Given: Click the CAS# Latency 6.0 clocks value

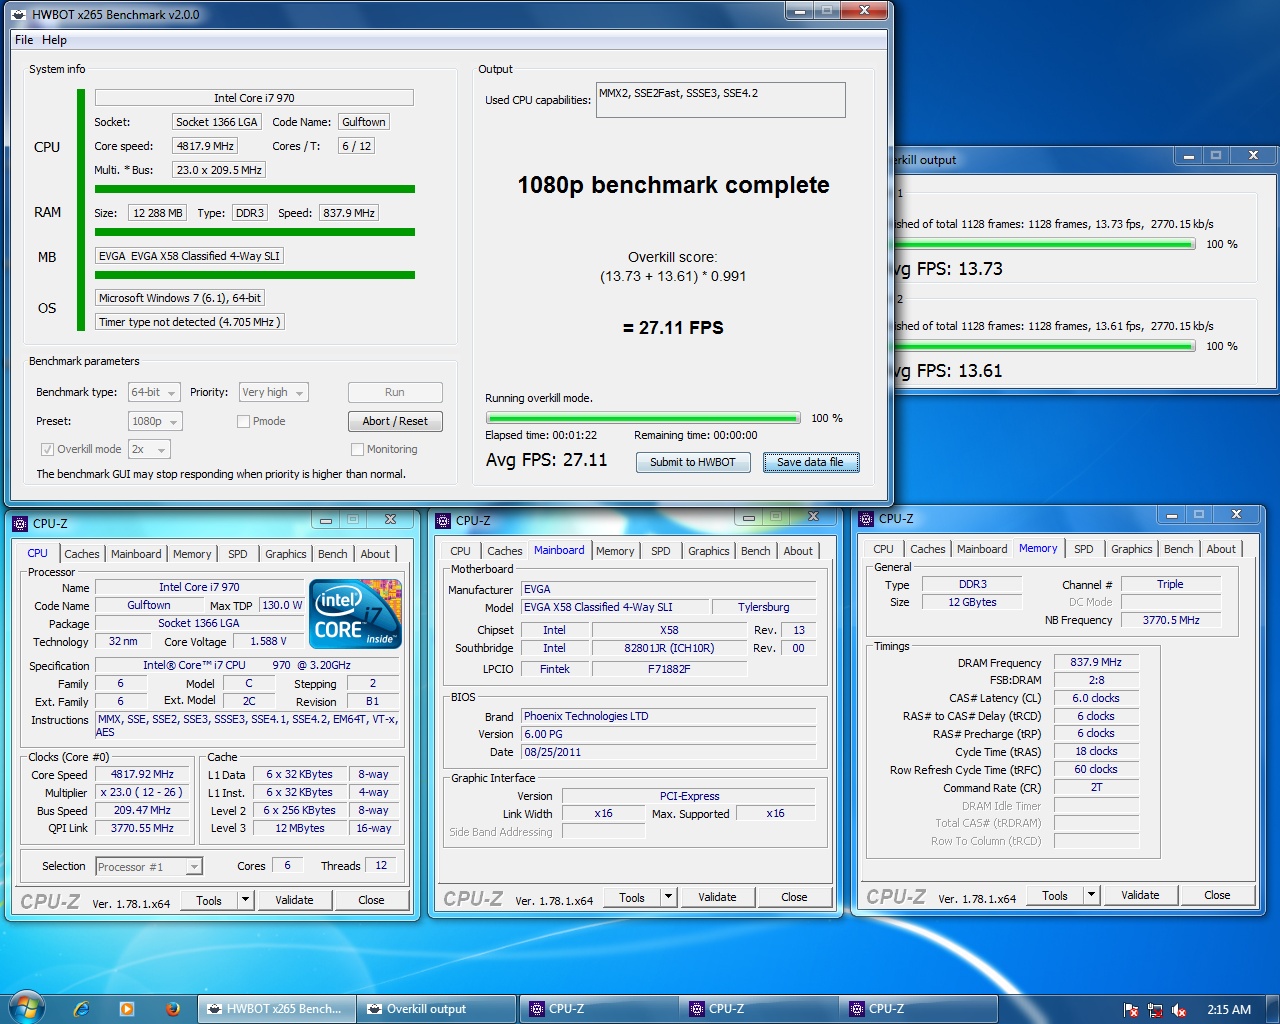Looking at the screenshot, I should (x=1096, y=698).
